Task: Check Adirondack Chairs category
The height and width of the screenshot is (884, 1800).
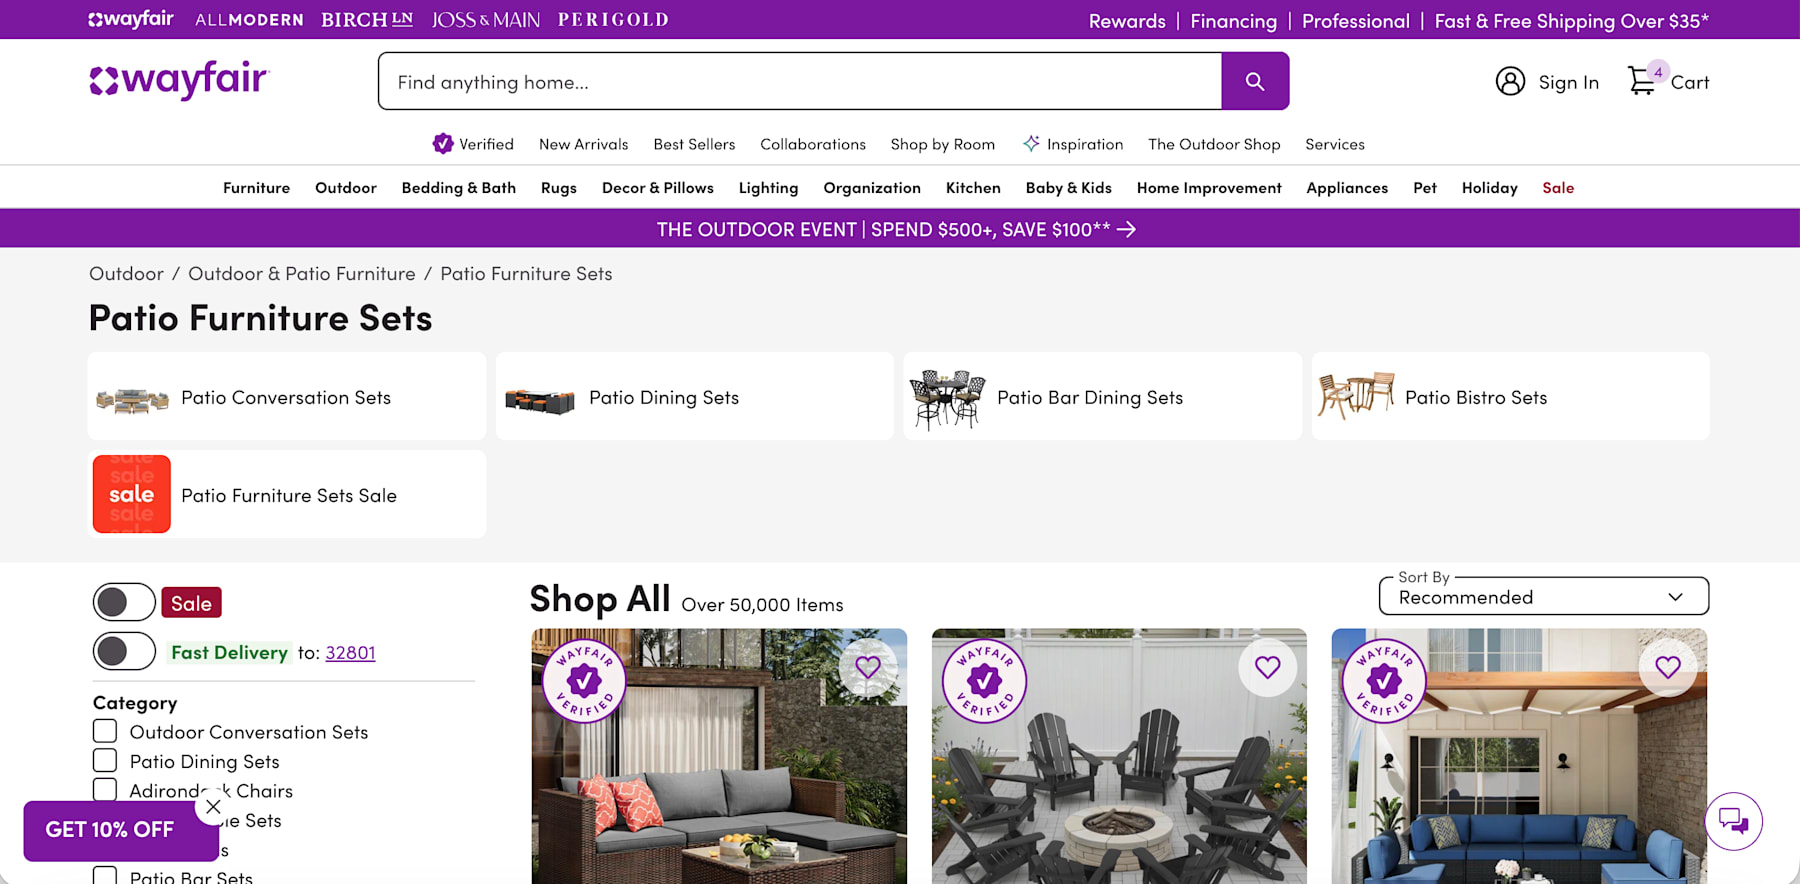Action: point(105,789)
